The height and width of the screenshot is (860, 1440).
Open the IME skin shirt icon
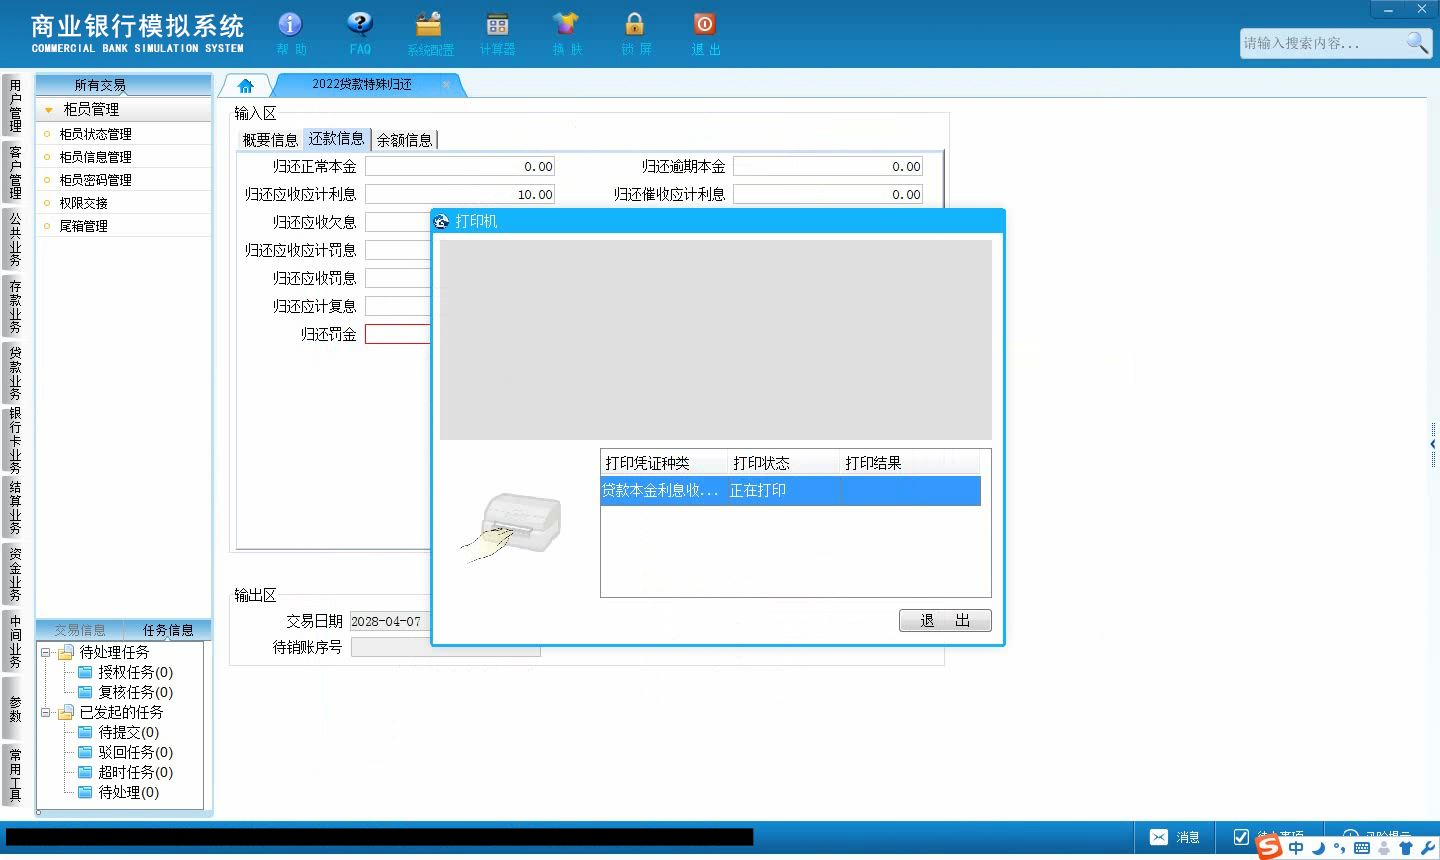point(1406,848)
